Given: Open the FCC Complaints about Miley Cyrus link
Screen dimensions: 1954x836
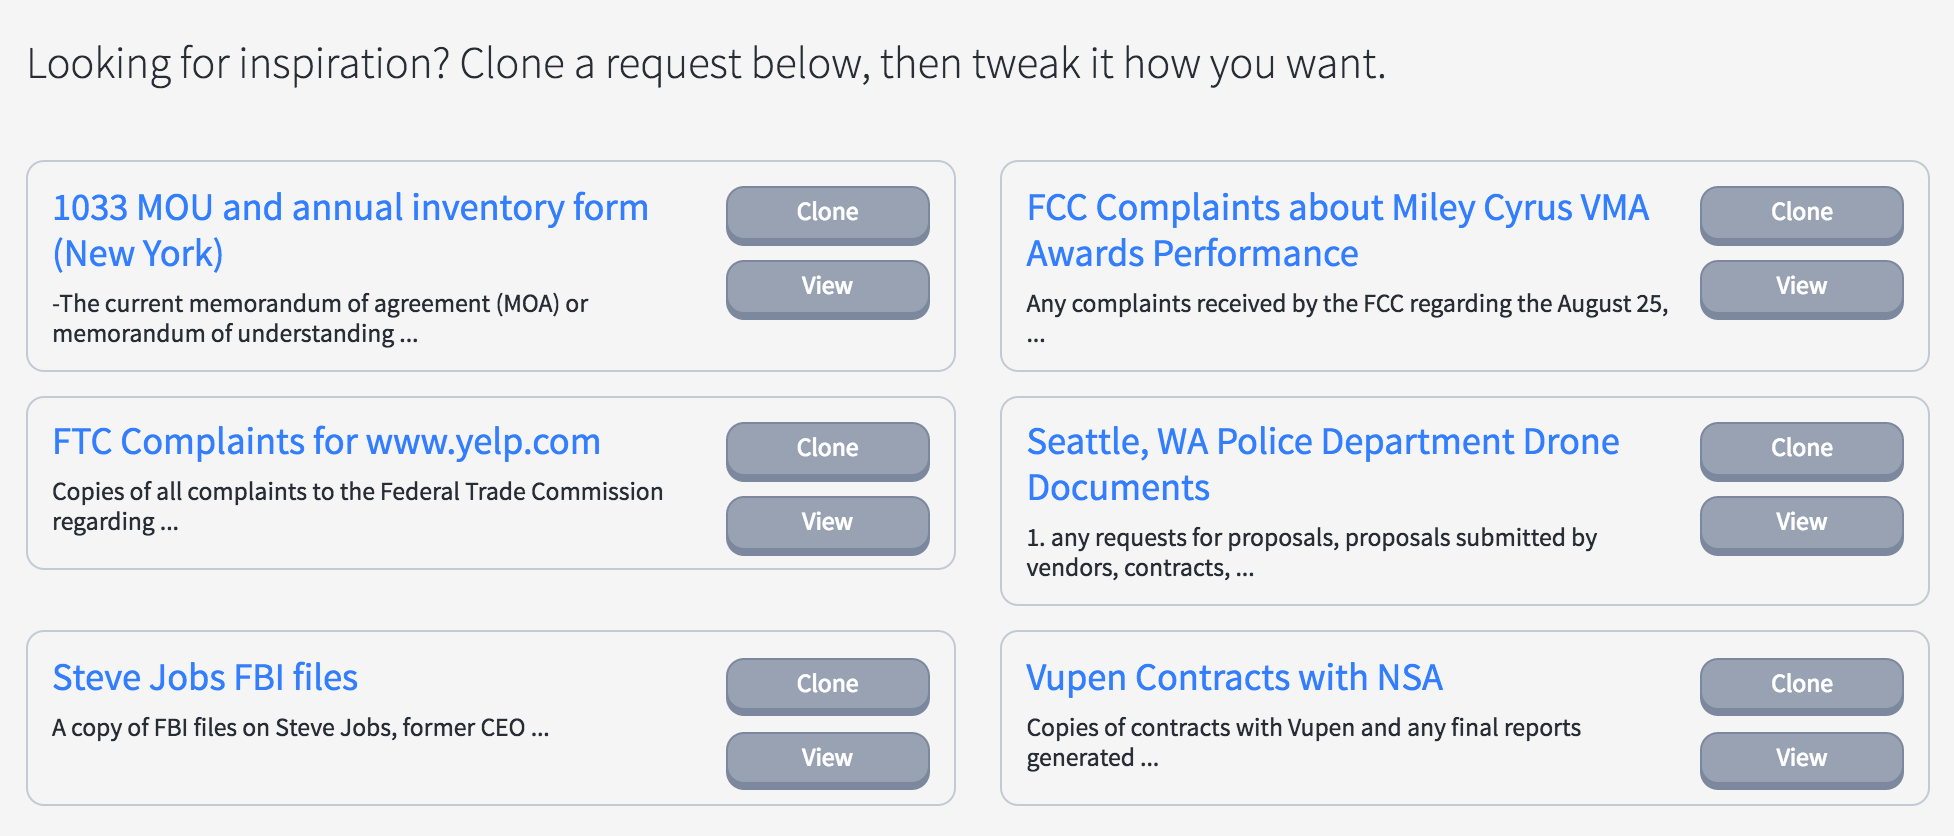Looking at the screenshot, I should click(x=1337, y=207).
